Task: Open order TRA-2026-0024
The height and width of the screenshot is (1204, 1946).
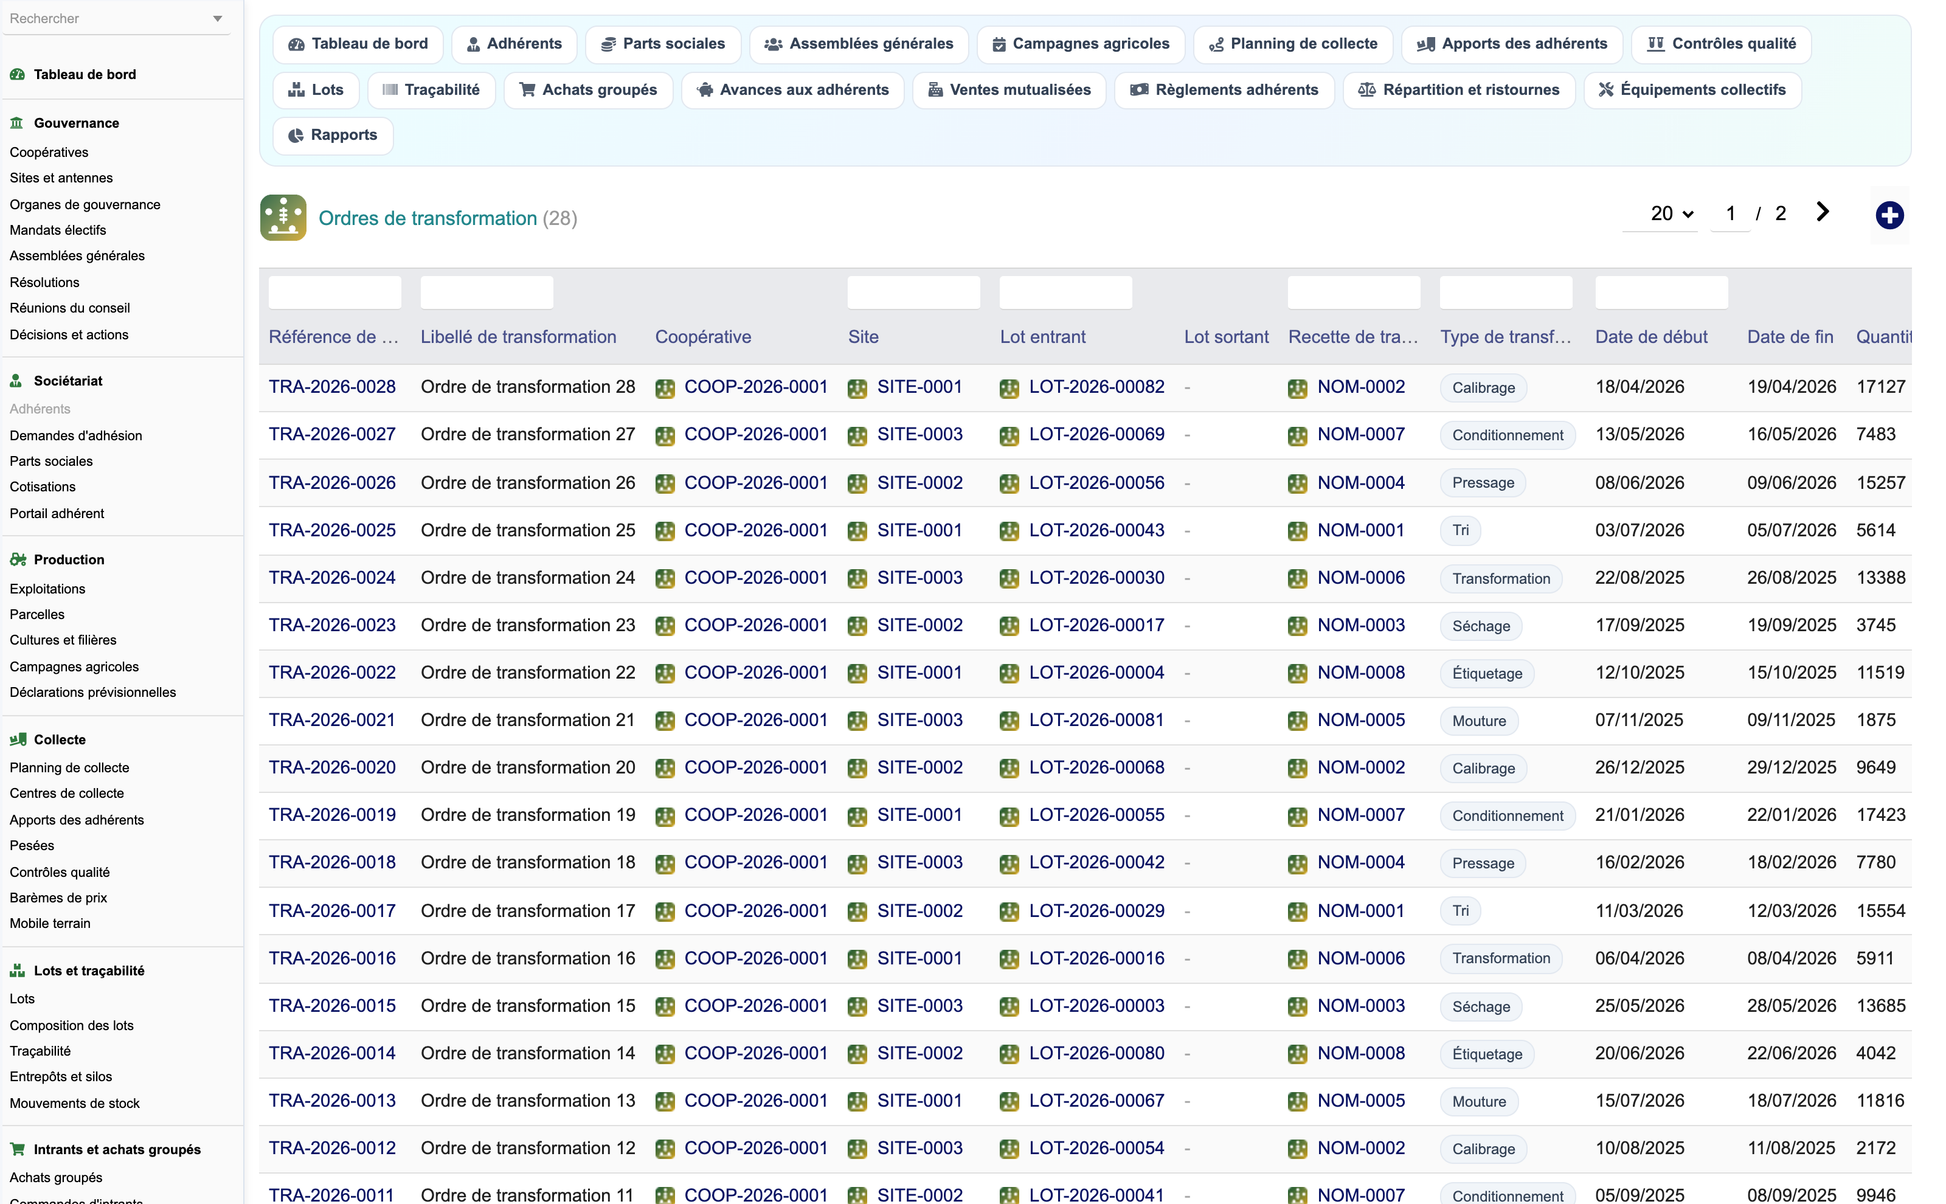Action: coord(332,578)
